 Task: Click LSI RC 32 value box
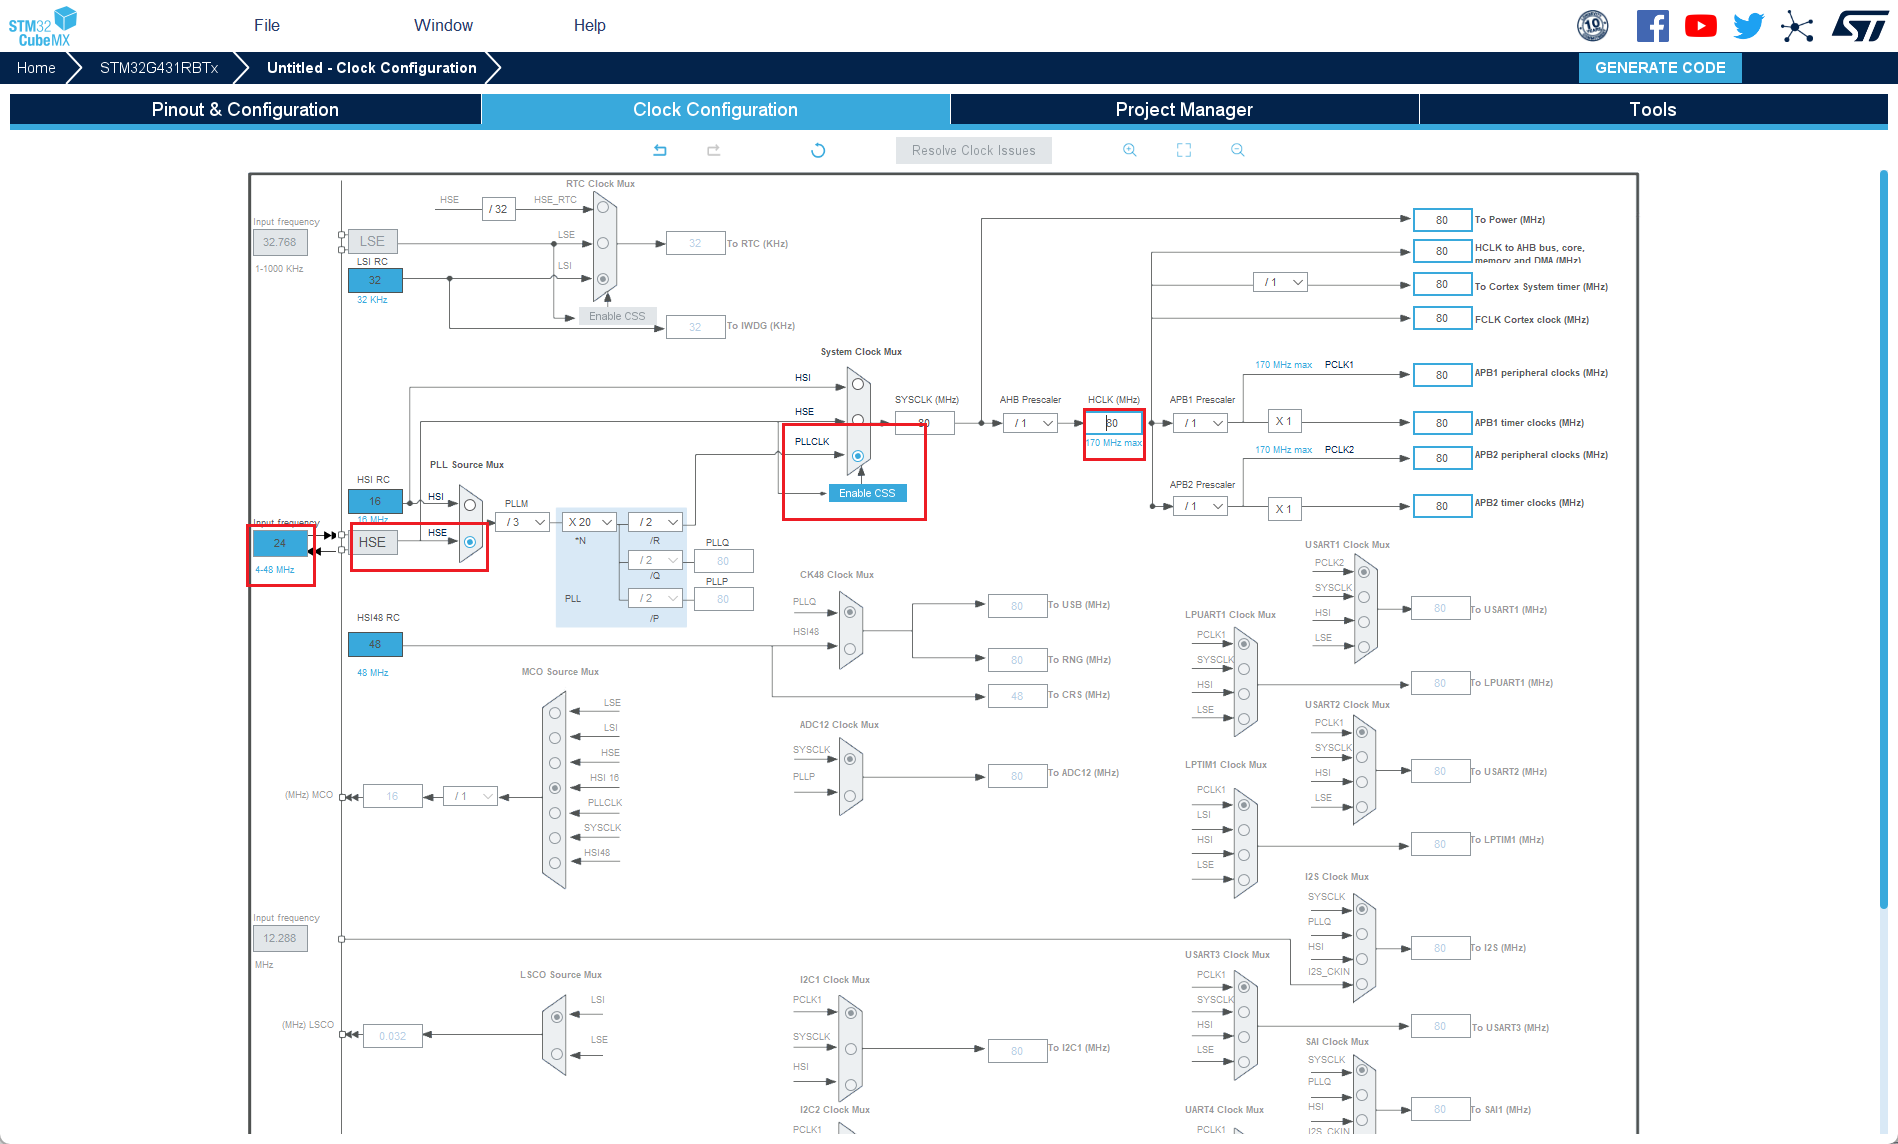(x=375, y=280)
